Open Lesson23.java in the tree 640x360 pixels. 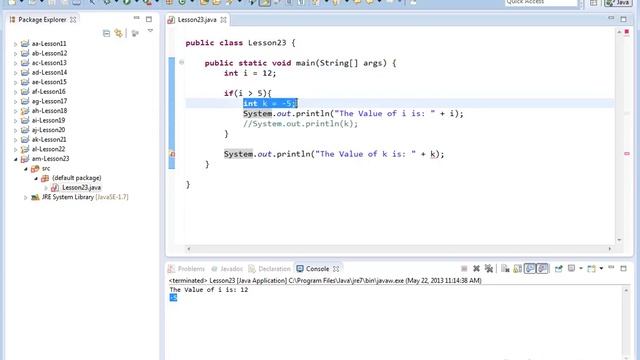(81, 188)
